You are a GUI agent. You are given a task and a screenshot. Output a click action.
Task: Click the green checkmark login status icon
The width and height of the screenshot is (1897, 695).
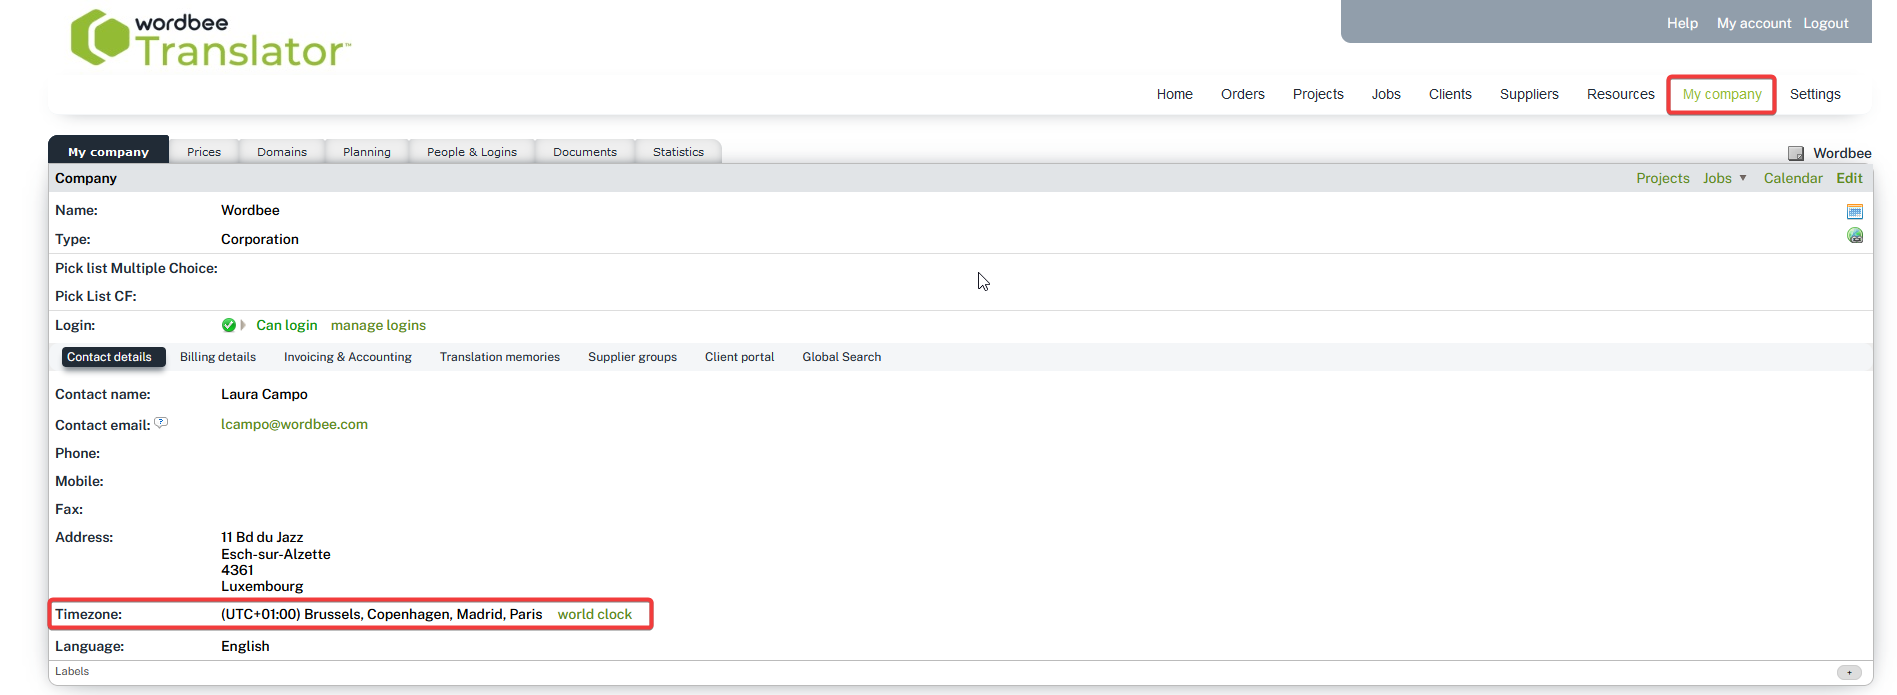(x=229, y=325)
